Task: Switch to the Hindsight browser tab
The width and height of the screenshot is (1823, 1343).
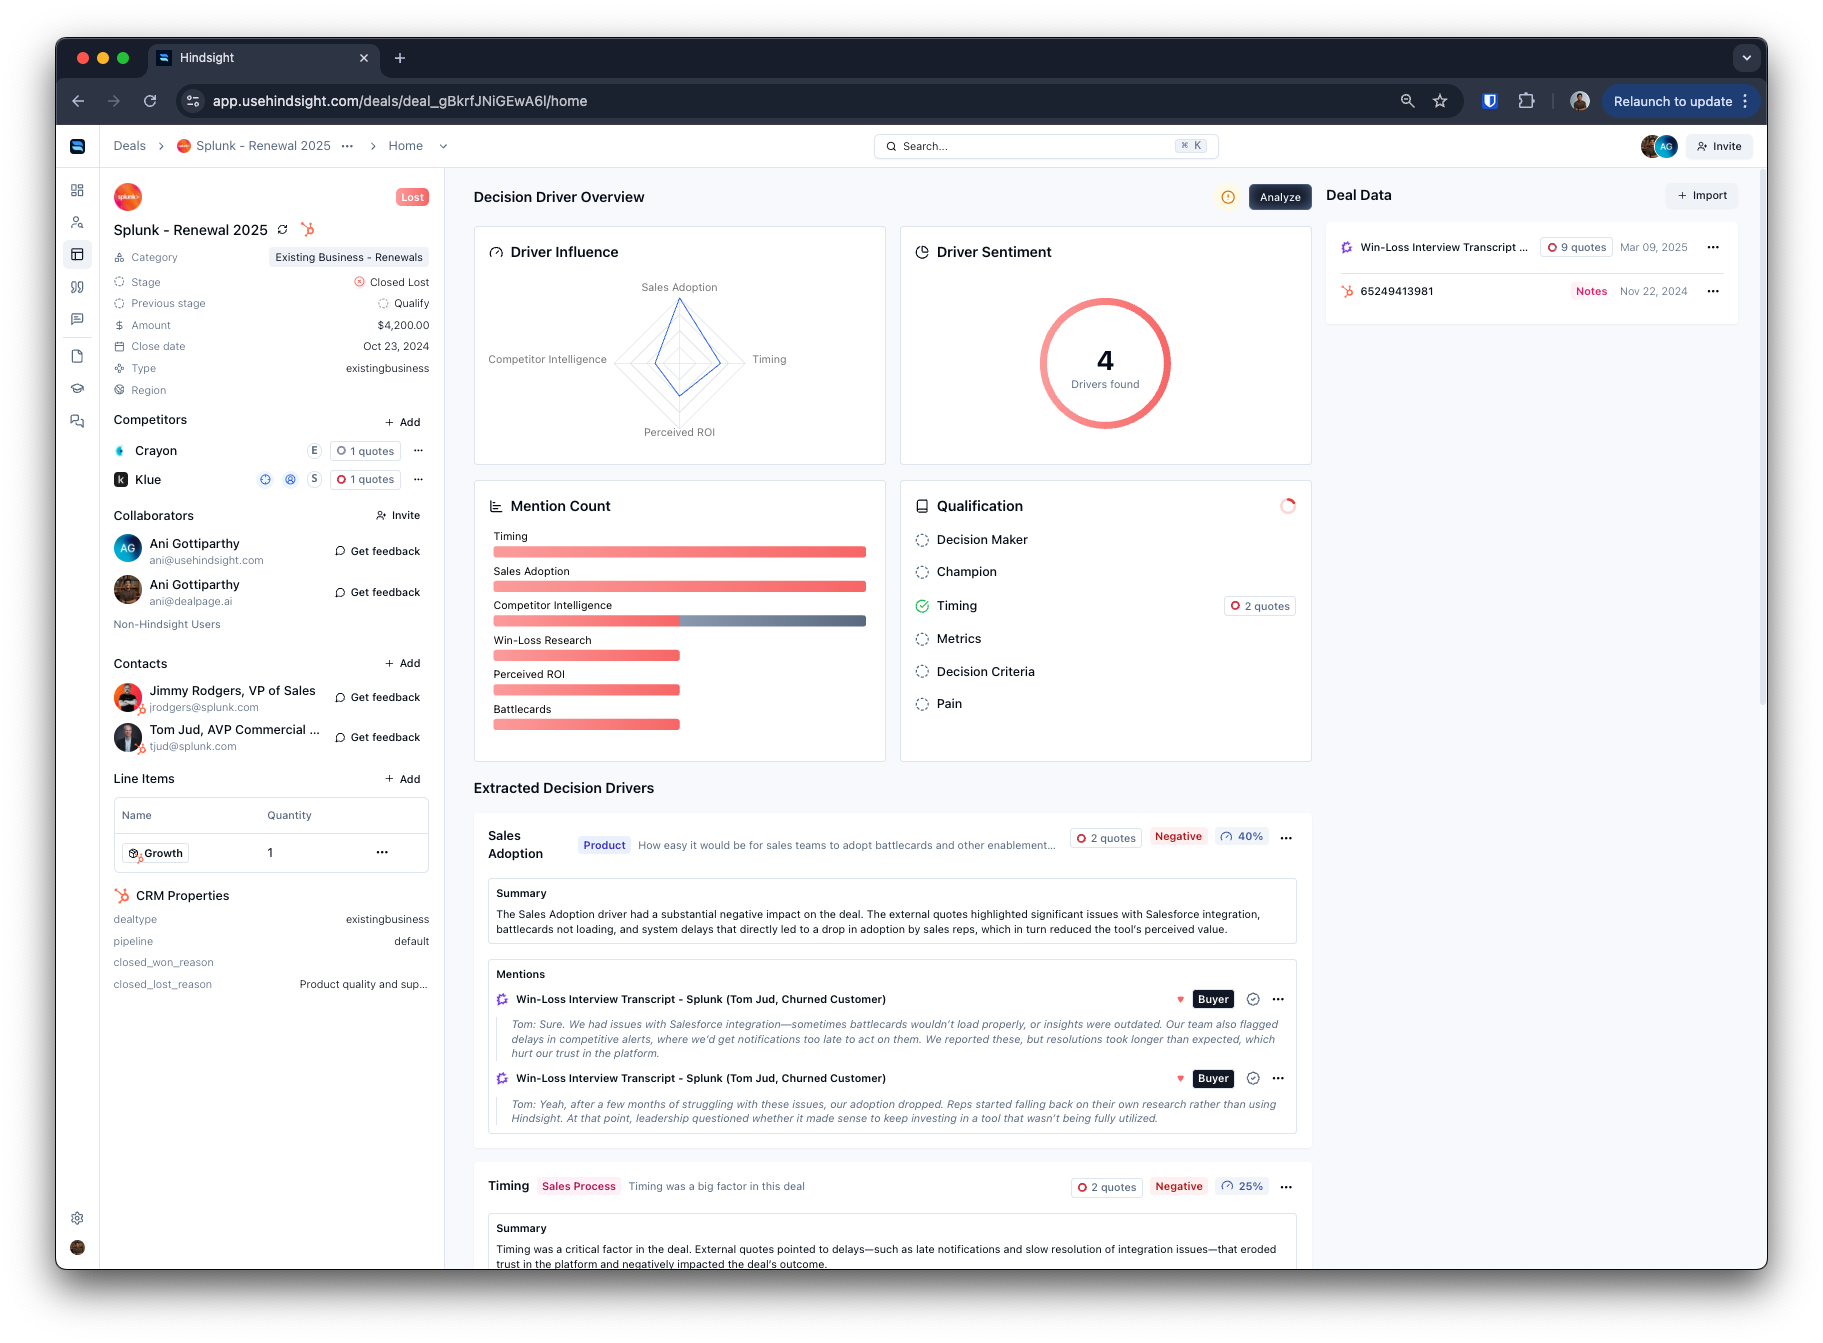Action: pos(264,58)
